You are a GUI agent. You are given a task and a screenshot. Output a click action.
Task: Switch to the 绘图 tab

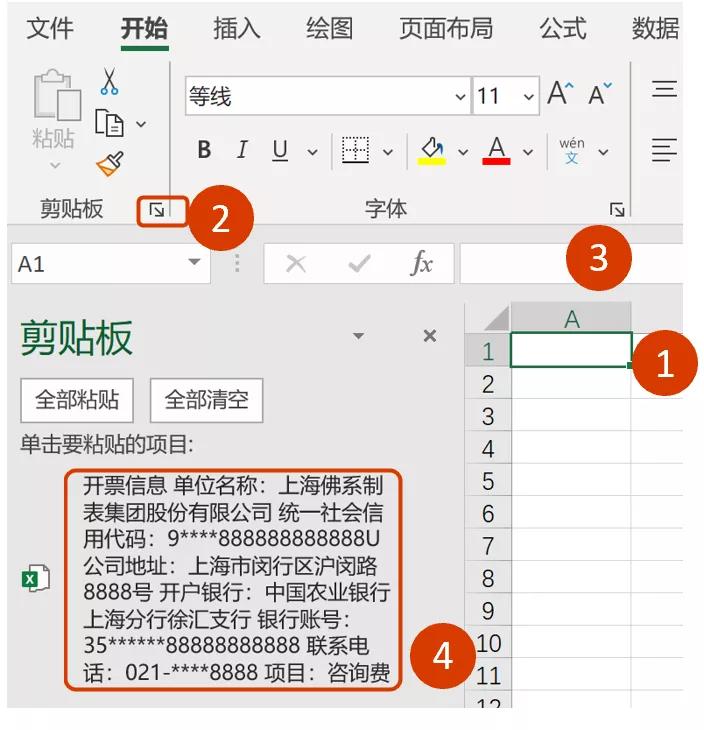coord(330,28)
